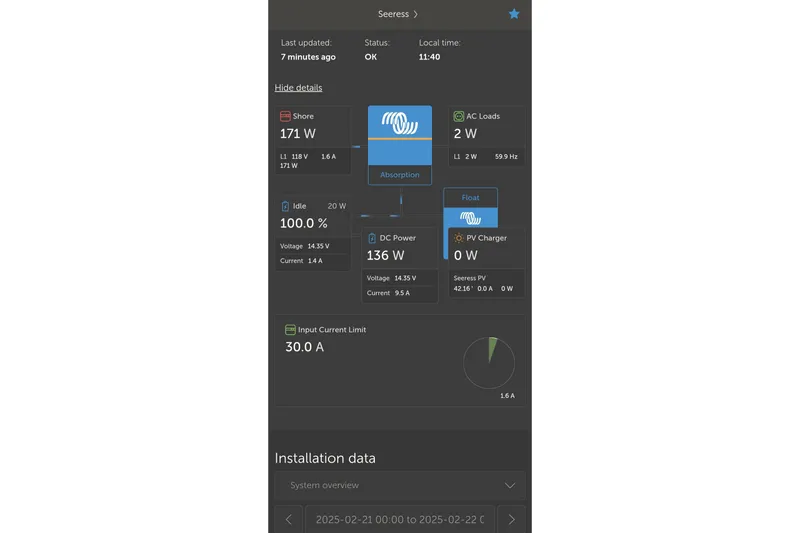Click the DC Power battery icon
Viewport: 800px width, 533px height.
(x=372, y=238)
